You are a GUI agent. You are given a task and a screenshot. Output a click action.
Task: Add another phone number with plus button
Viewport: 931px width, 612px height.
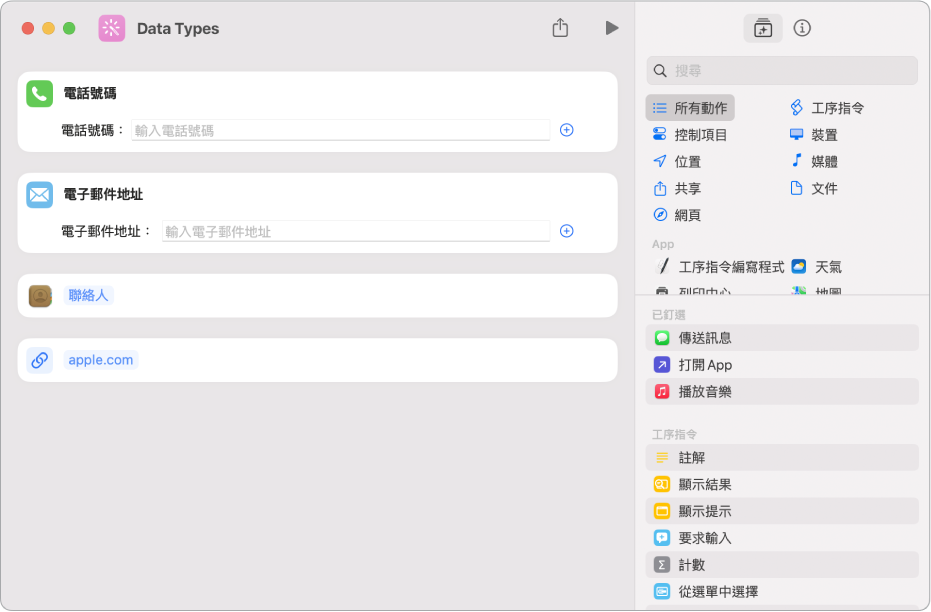566,130
